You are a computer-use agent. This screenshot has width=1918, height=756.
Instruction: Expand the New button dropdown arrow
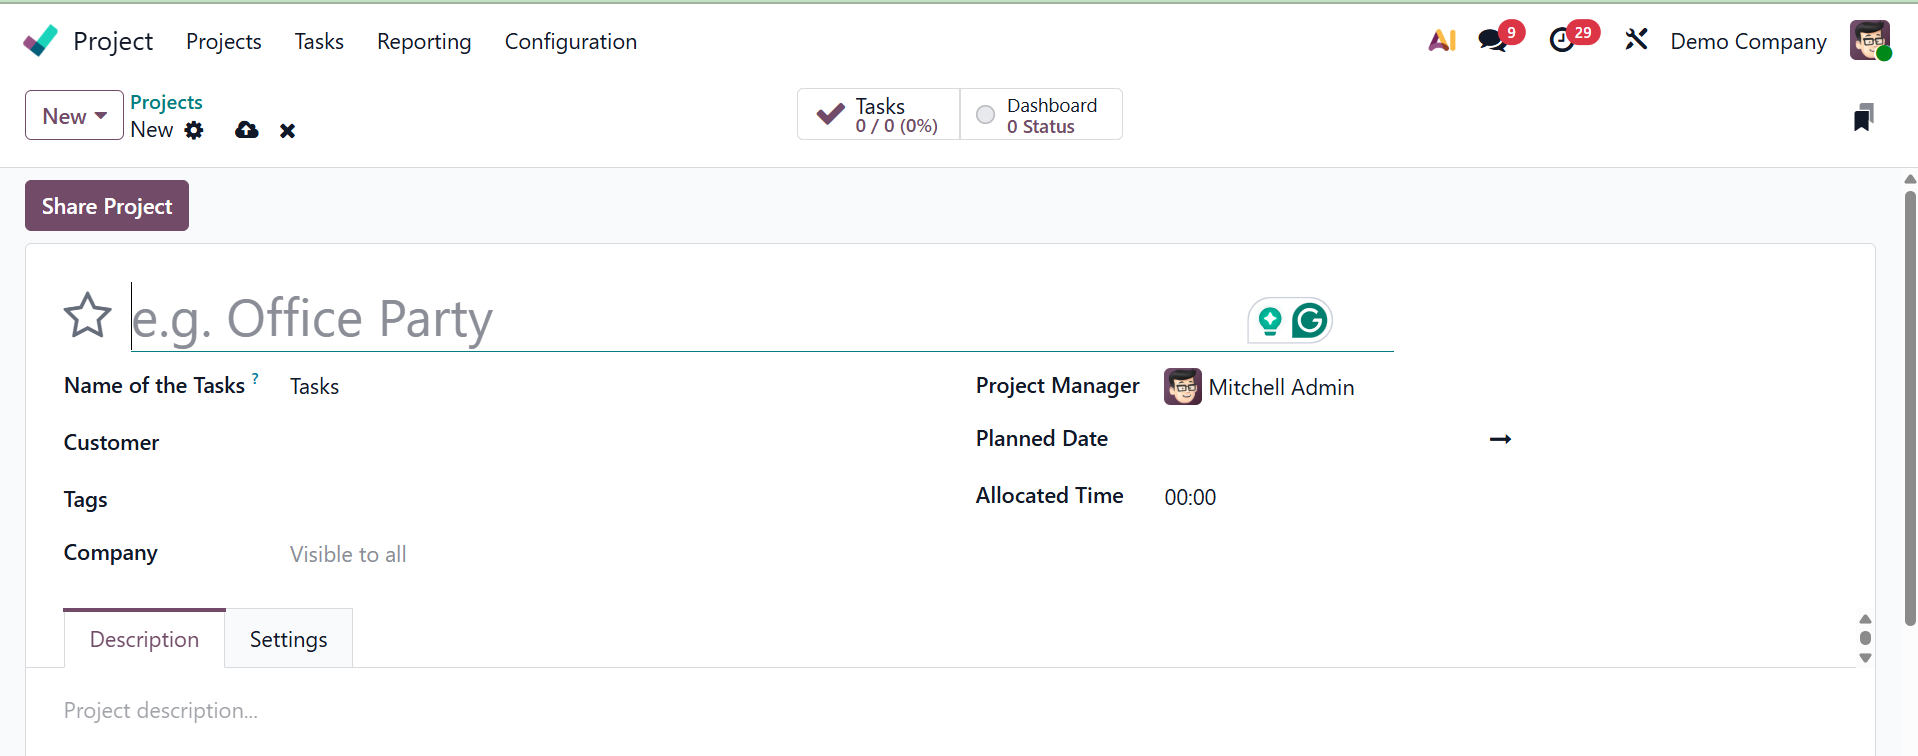tap(101, 116)
